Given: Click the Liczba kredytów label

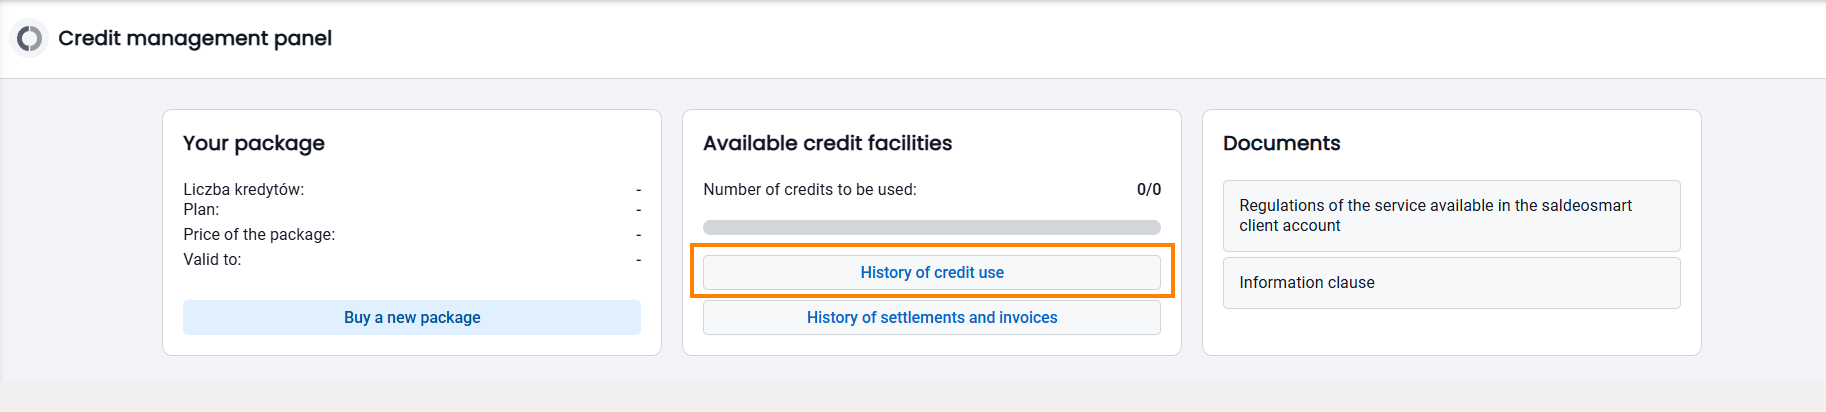Looking at the screenshot, I should point(243,189).
